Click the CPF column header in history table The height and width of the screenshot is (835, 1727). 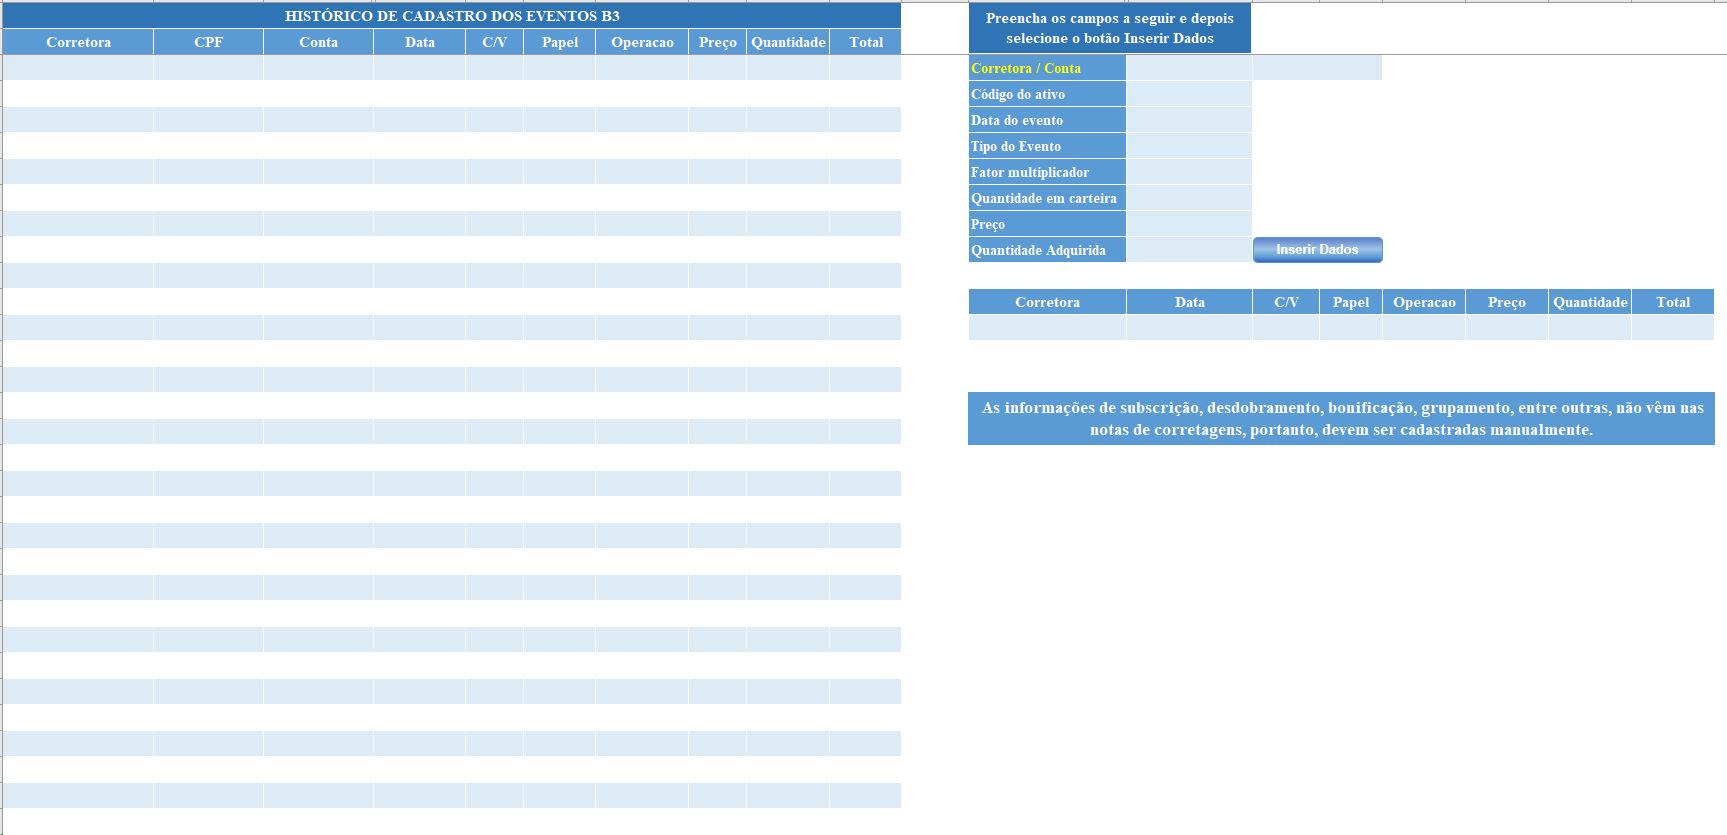208,42
